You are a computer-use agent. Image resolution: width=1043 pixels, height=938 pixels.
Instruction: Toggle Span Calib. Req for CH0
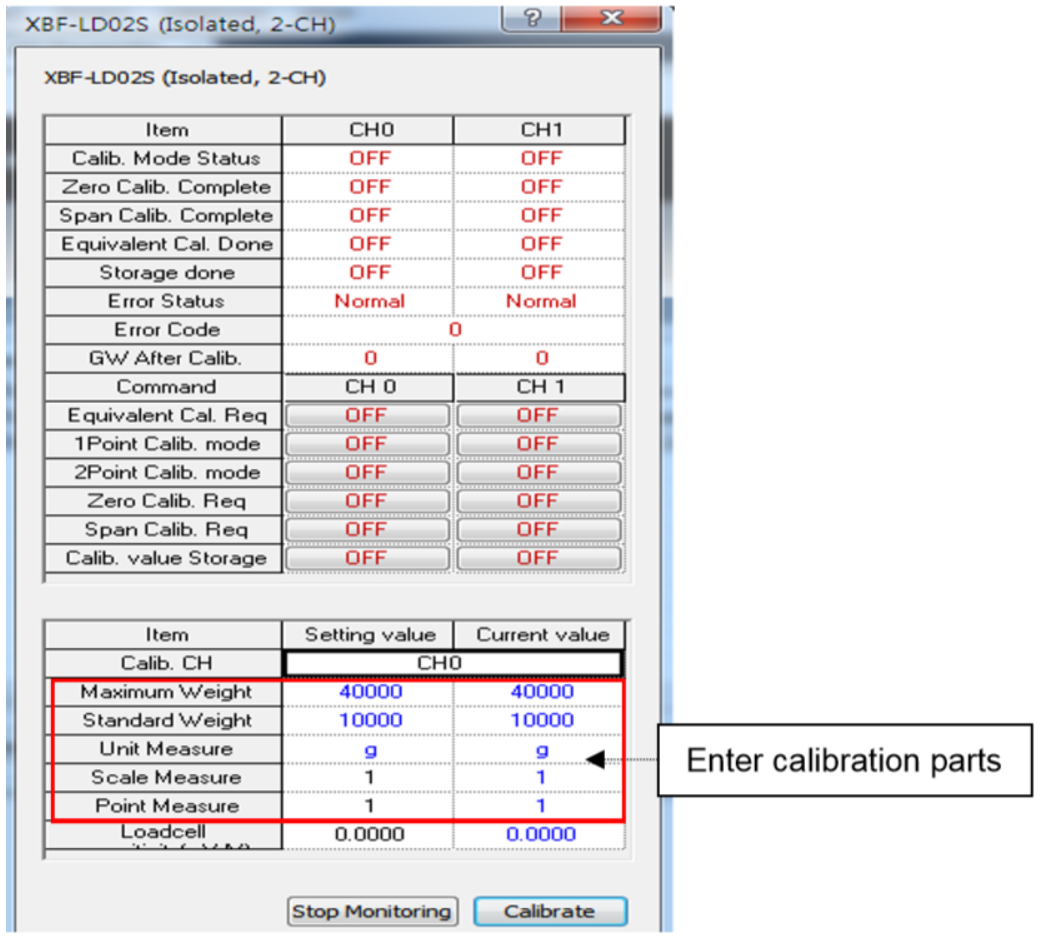tap(367, 529)
